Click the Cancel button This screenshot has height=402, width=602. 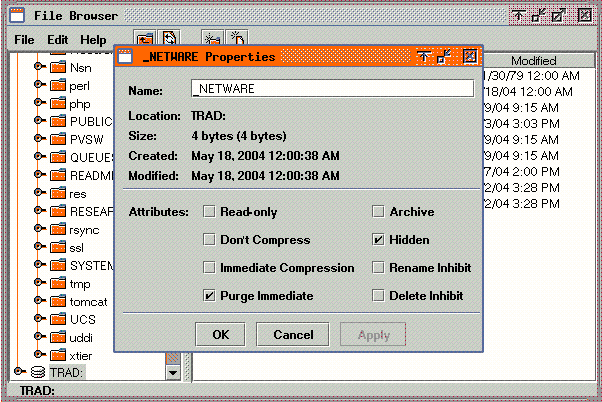[293, 334]
